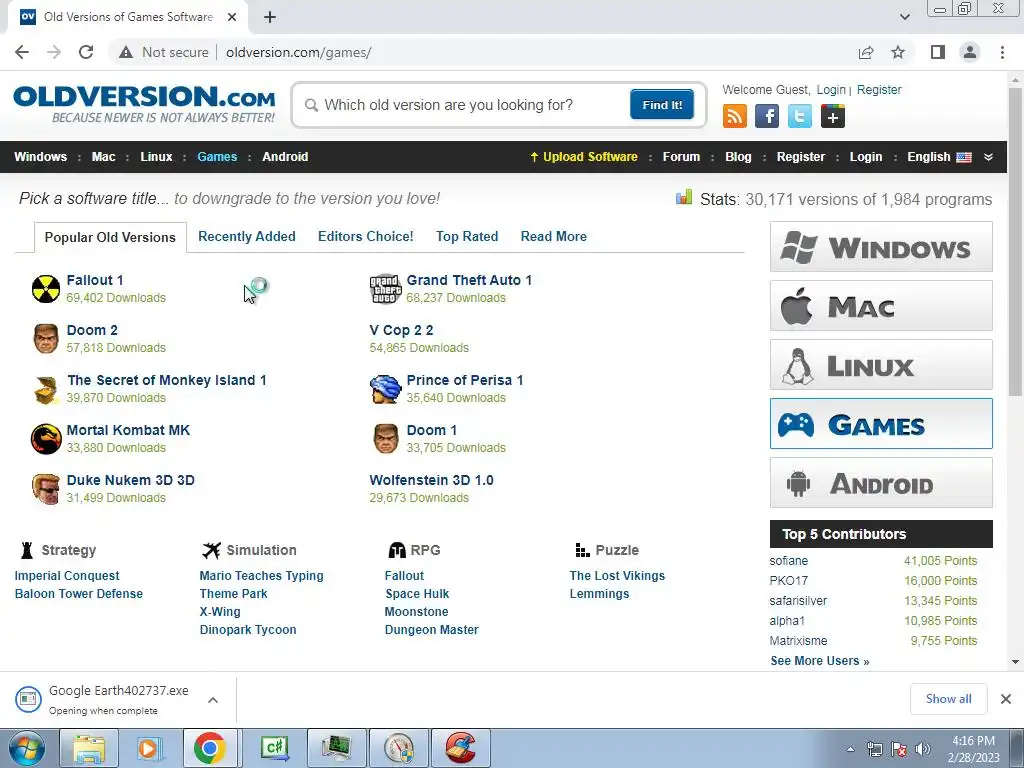This screenshot has width=1024, height=768.
Task: Switch to the Recently Added tab
Action: 247,236
